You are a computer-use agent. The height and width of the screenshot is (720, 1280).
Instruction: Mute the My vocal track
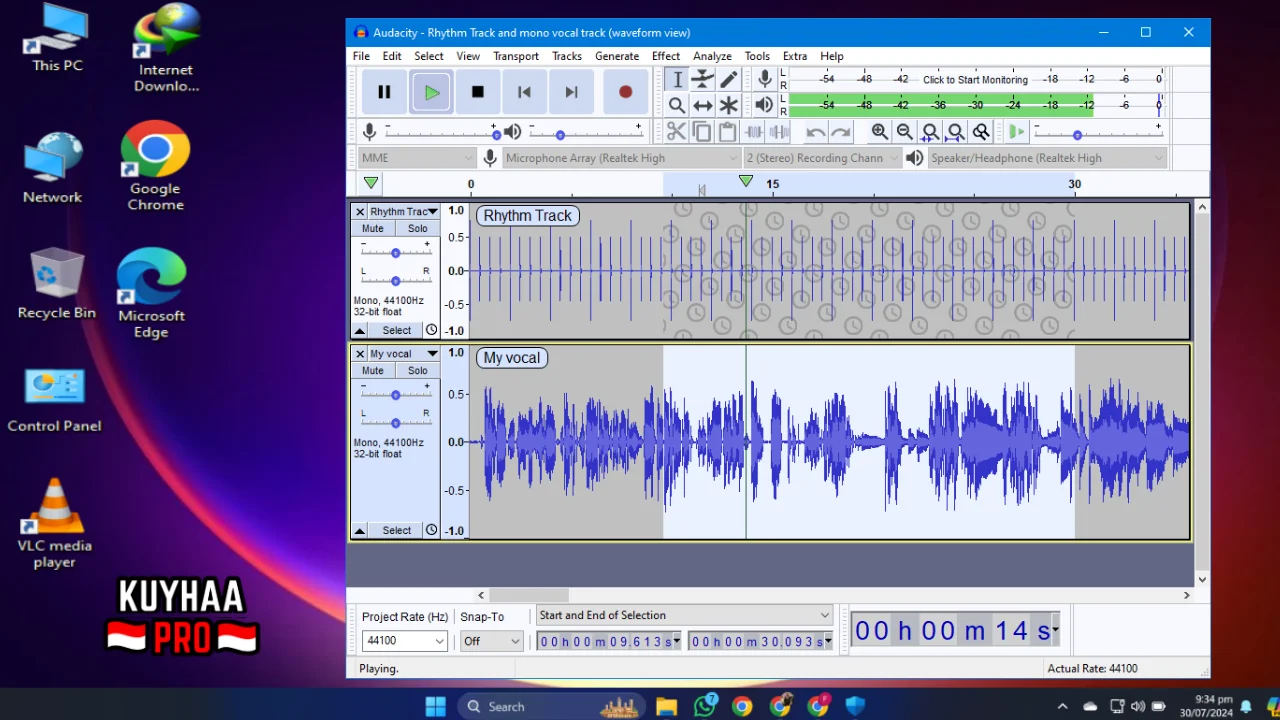click(x=373, y=370)
